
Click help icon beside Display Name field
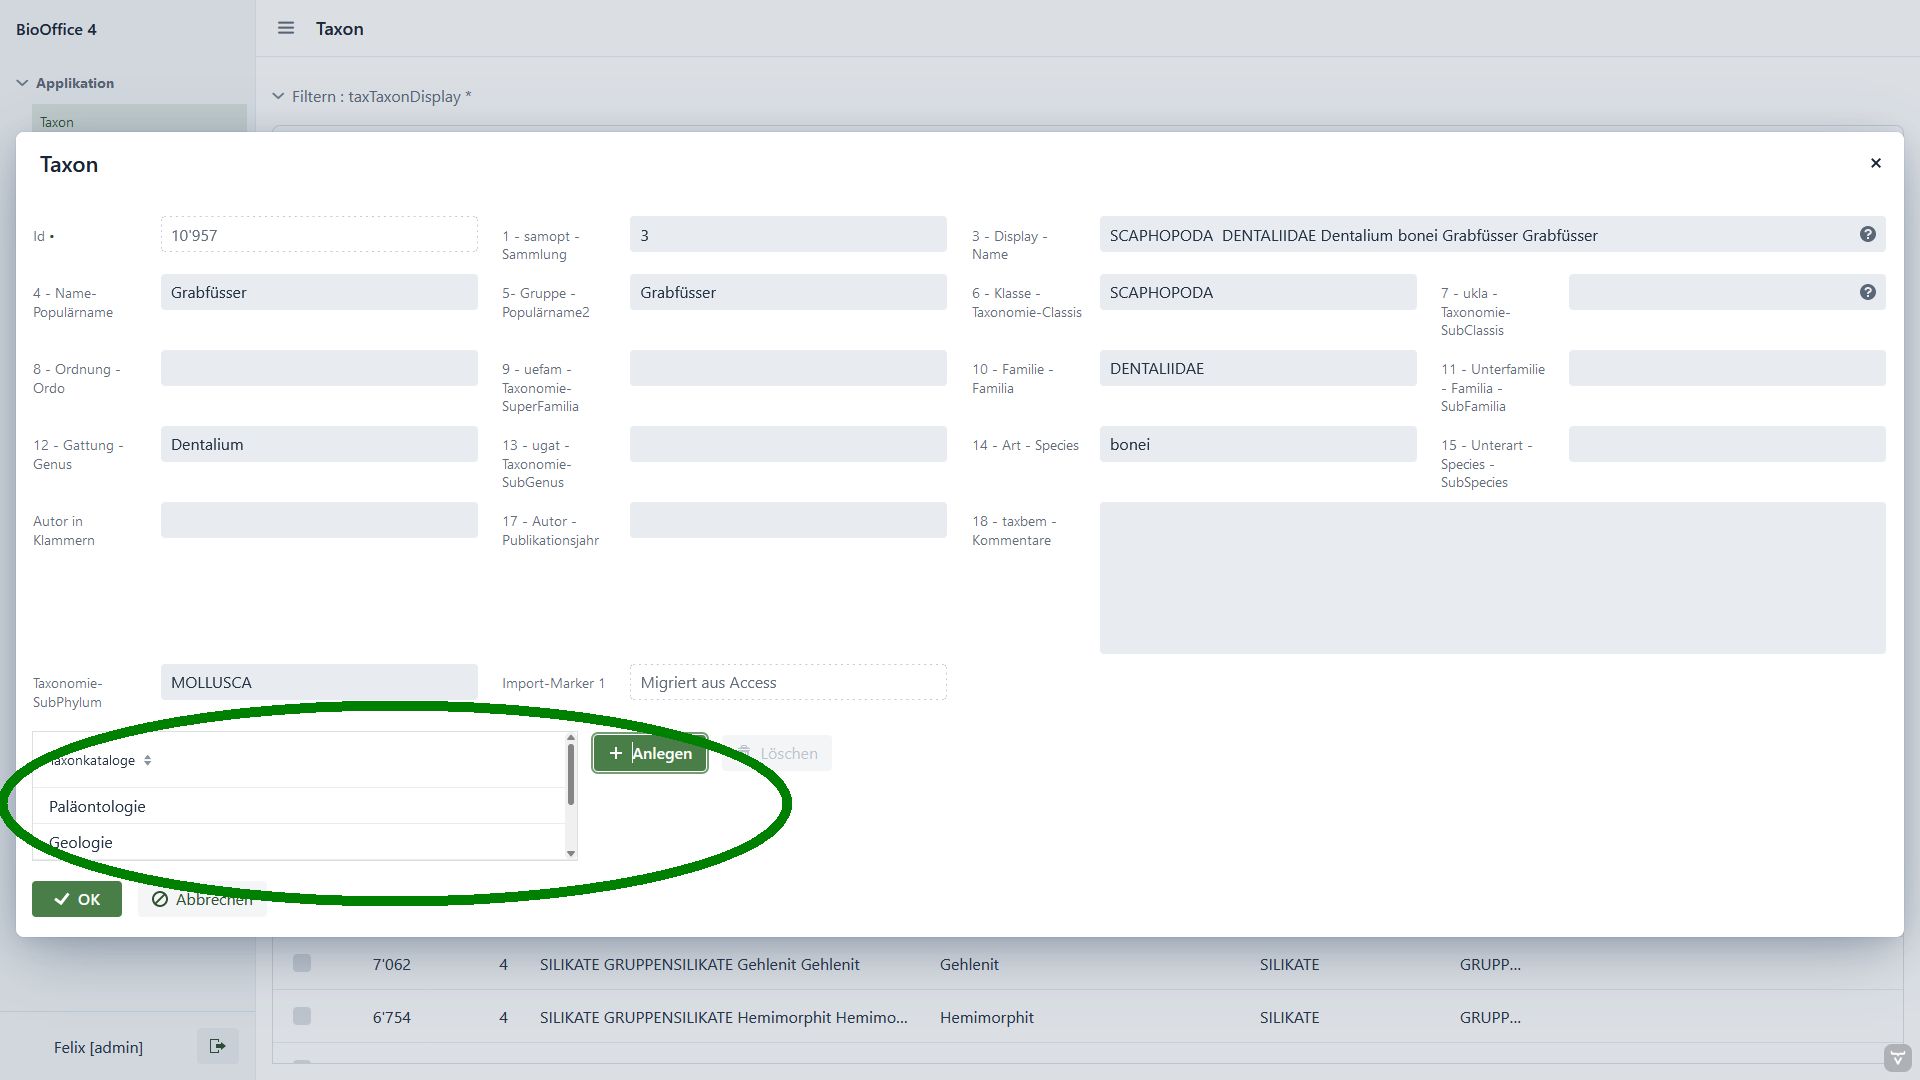(x=1867, y=234)
